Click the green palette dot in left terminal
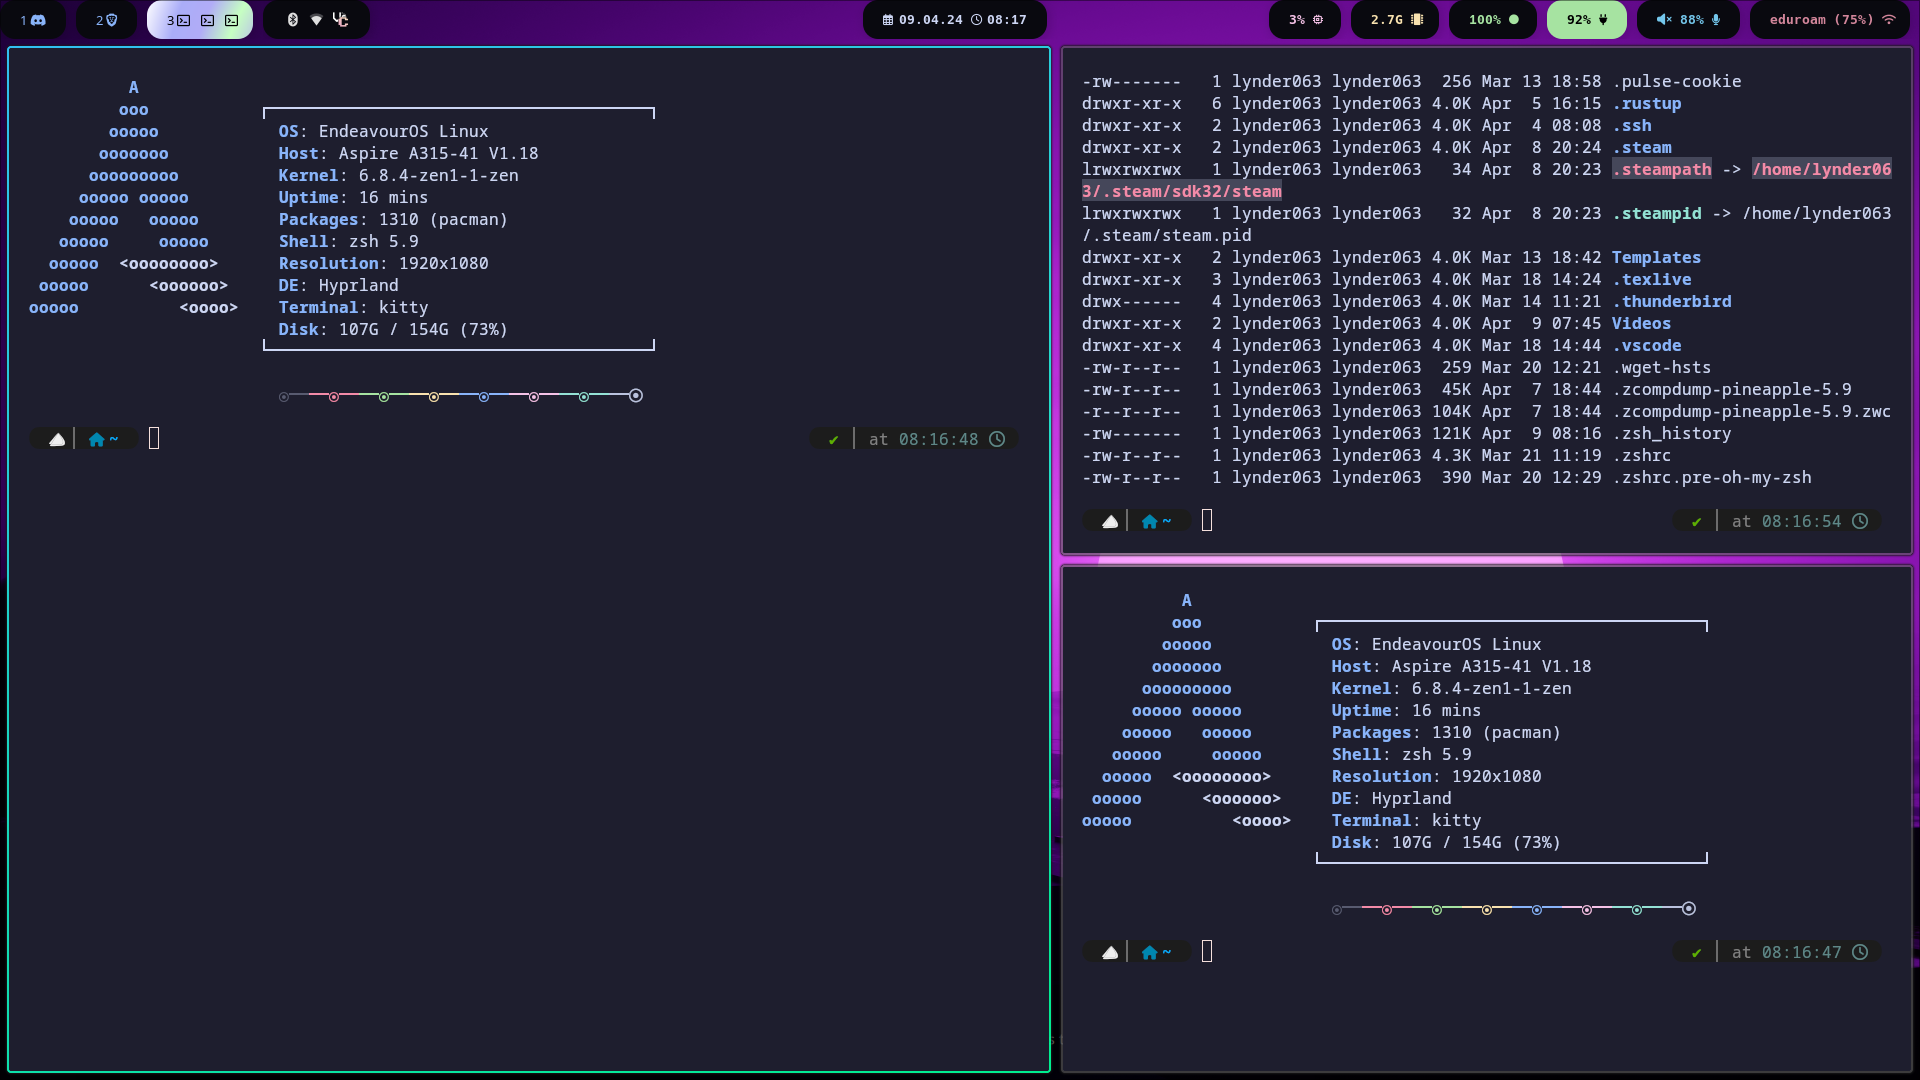The height and width of the screenshot is (1080, 1920). point(384,397)
